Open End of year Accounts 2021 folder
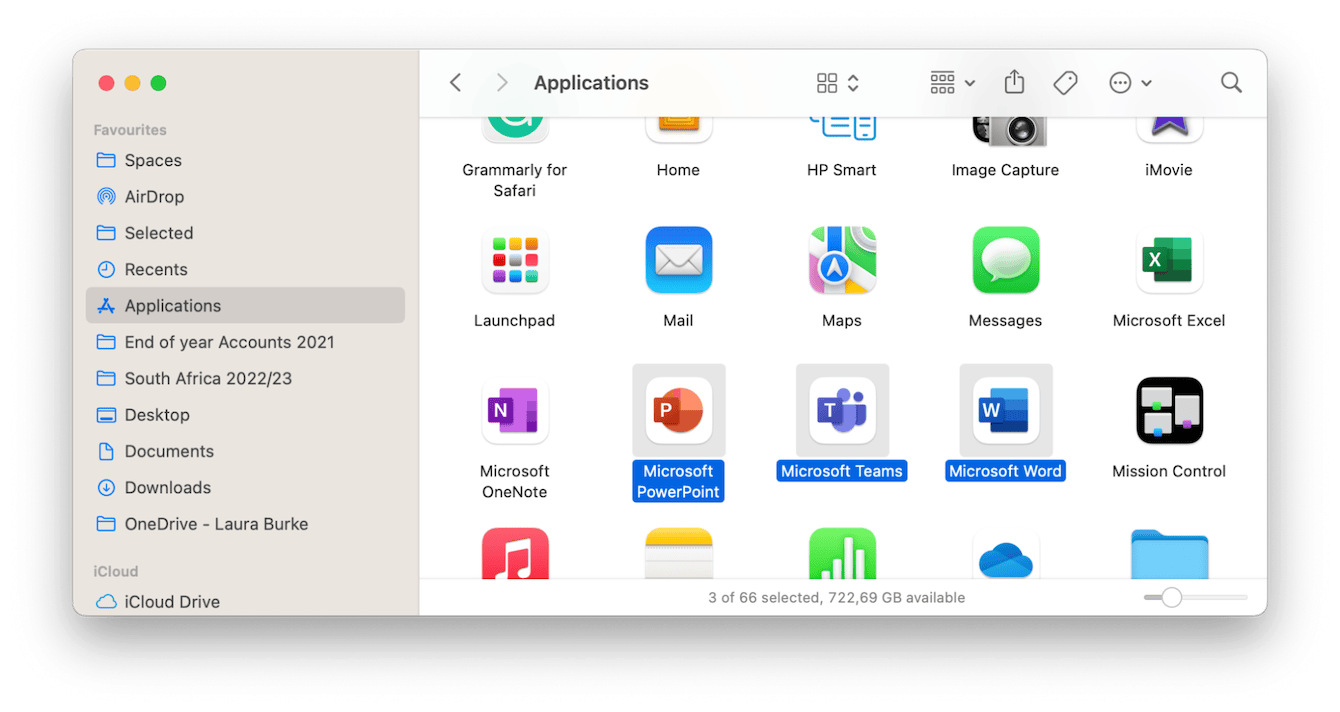This screenshot has width=1340, height=712. click(245, 342)
